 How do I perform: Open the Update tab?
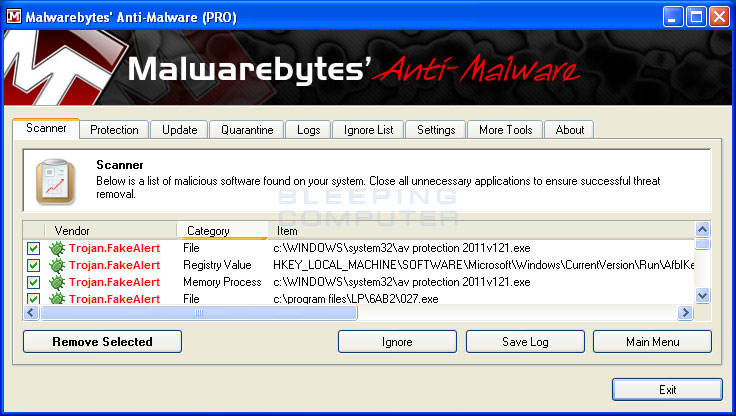(x=179, y=130)
